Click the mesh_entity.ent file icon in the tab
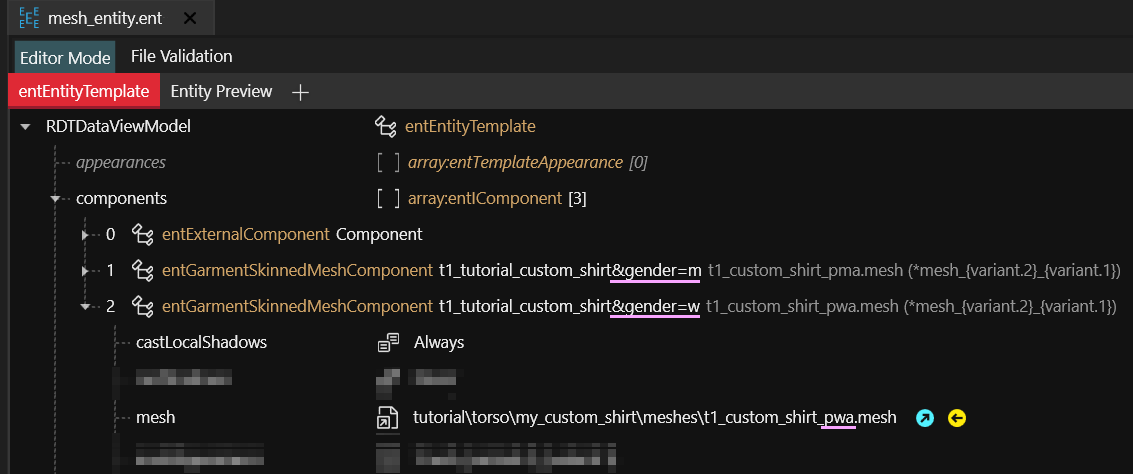The width and height of the screenshot is (1133, 474). pos(30,17)
